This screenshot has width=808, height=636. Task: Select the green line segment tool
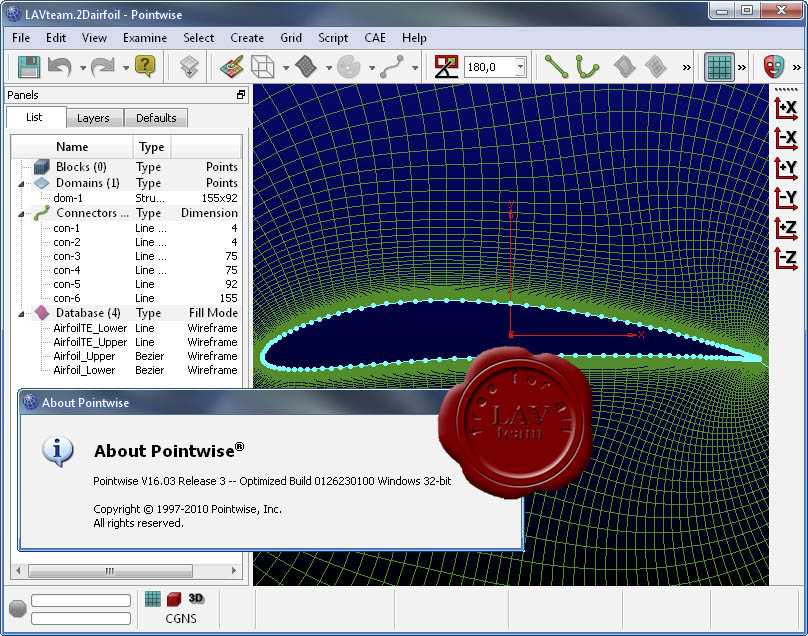[557, 67]
